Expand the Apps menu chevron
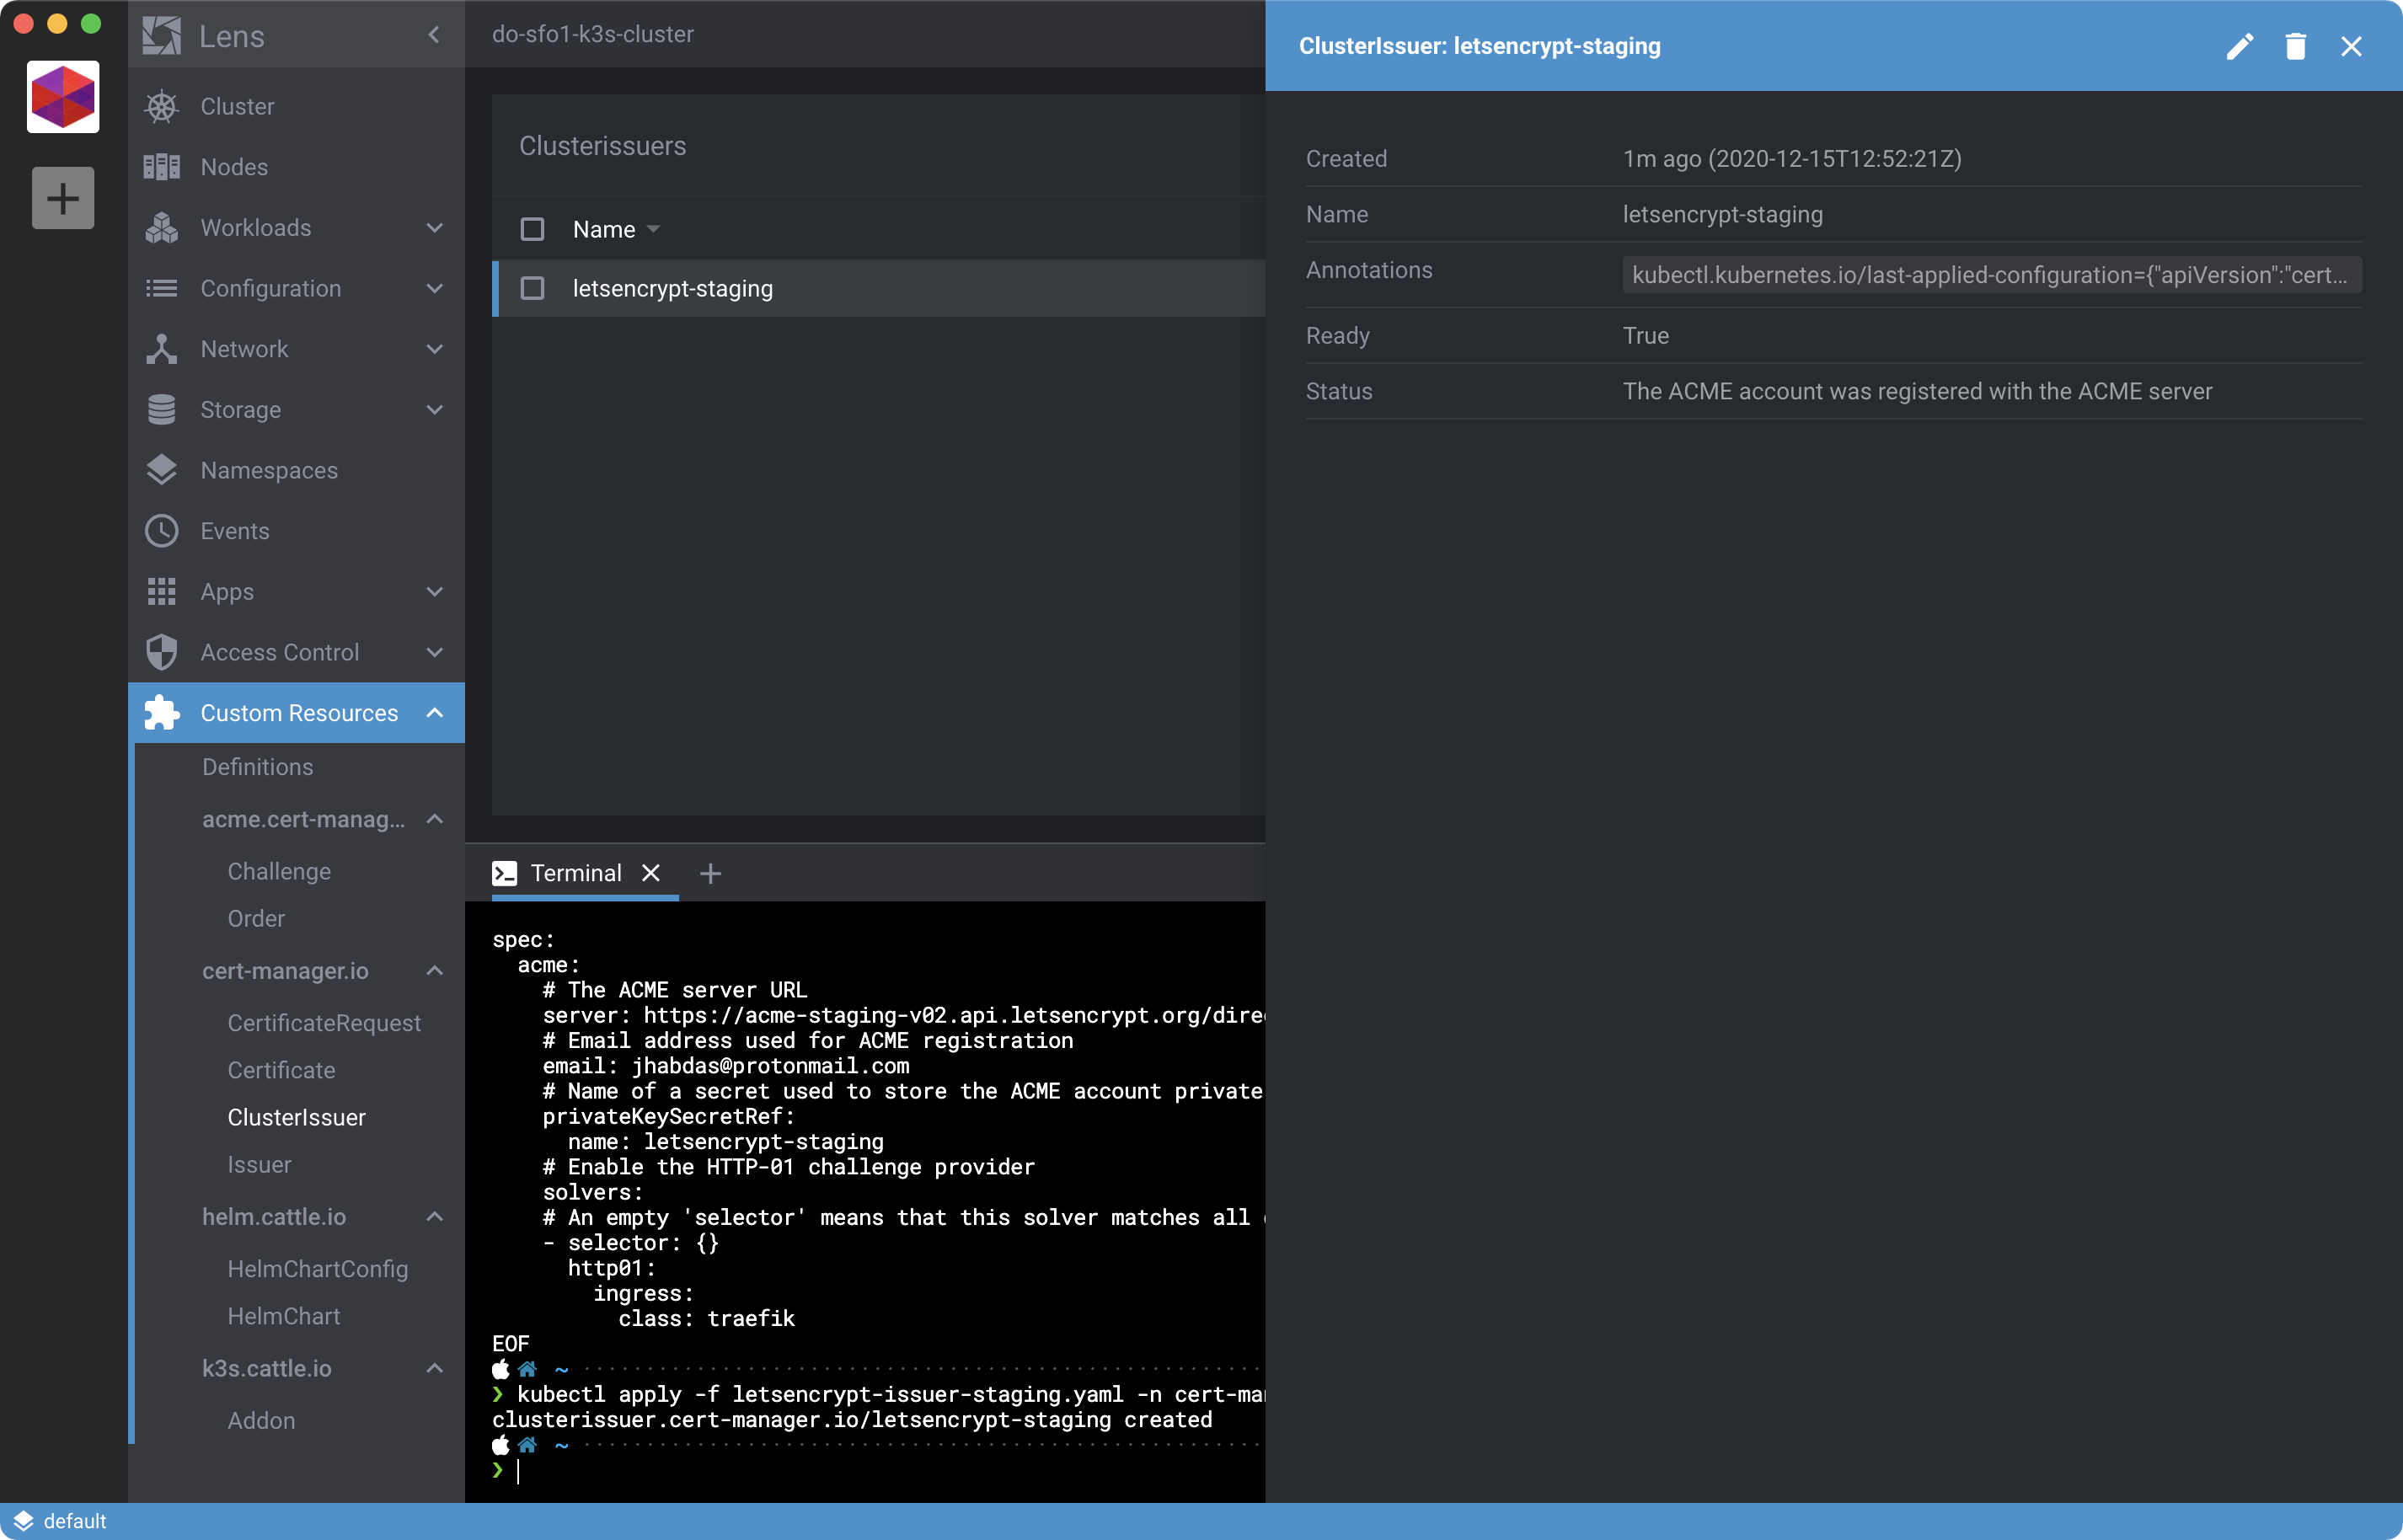 point(434,591)
